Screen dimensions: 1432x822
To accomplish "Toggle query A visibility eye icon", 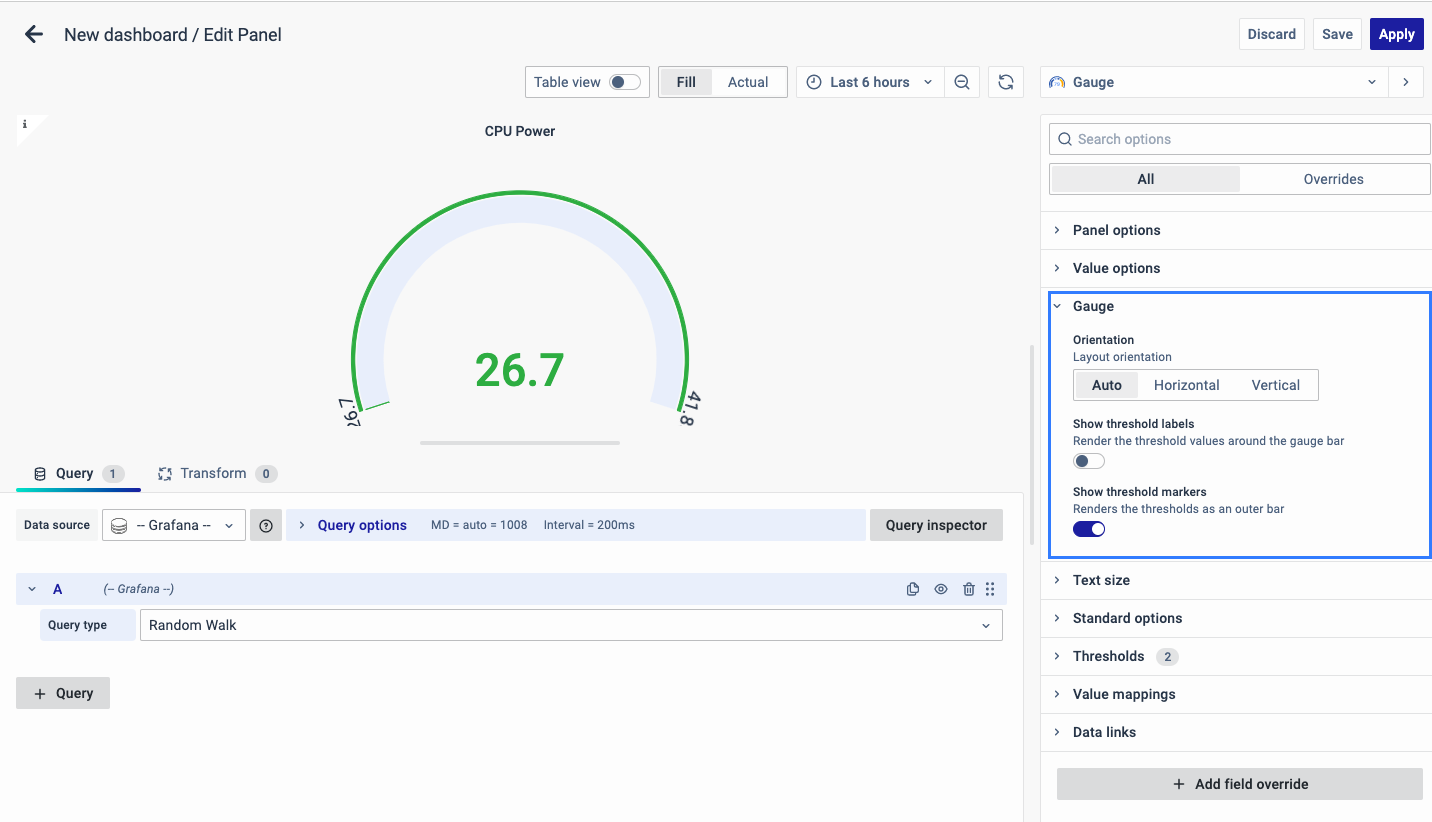I will point(941,590).
